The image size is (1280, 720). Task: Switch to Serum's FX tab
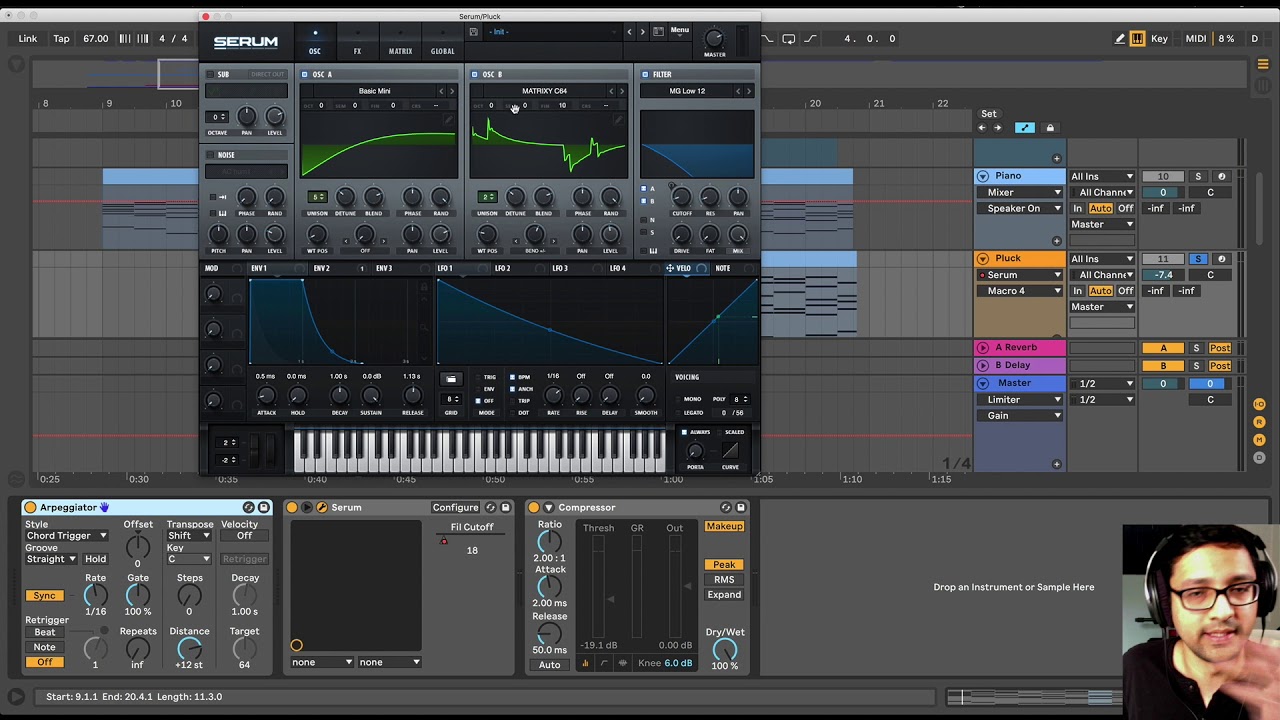(x=357, y=42)
